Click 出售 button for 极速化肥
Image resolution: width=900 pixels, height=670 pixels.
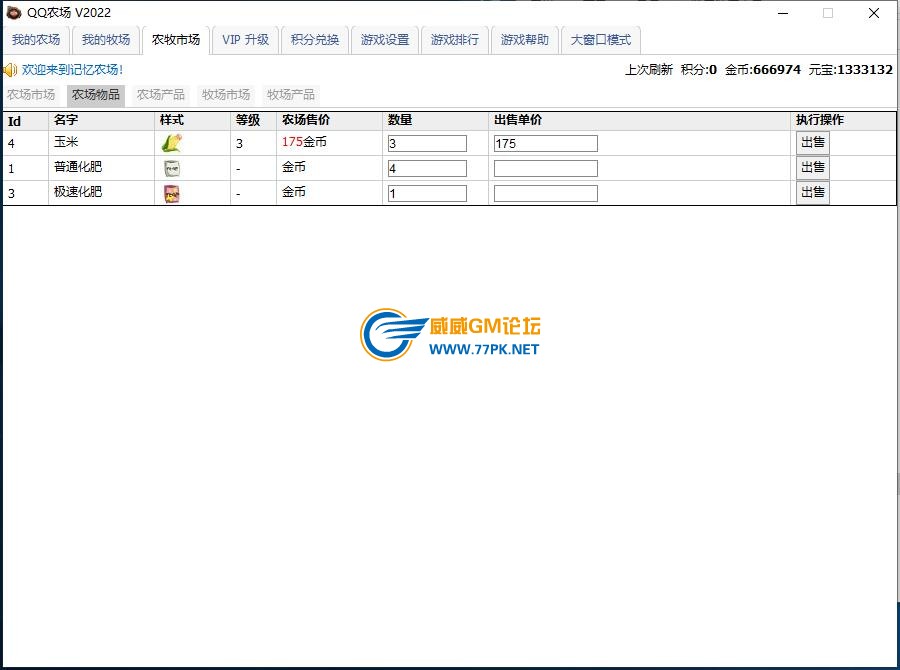tap(813, 192)
